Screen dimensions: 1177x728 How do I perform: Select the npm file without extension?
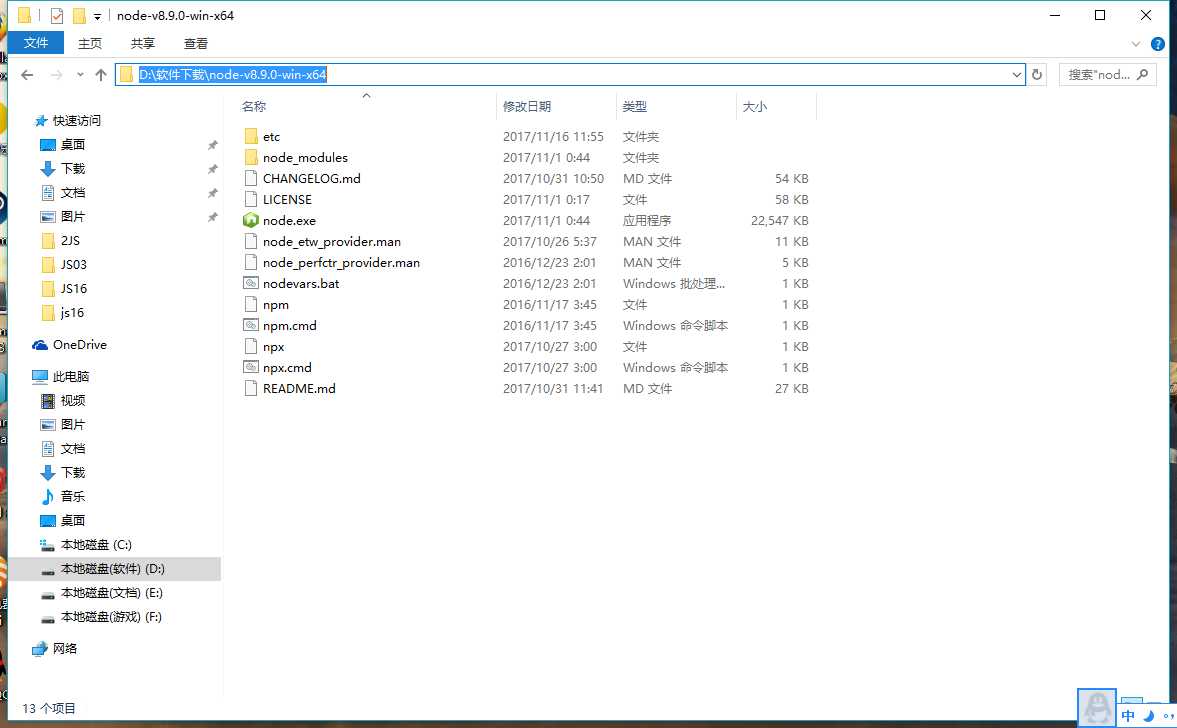pos(275,305)
